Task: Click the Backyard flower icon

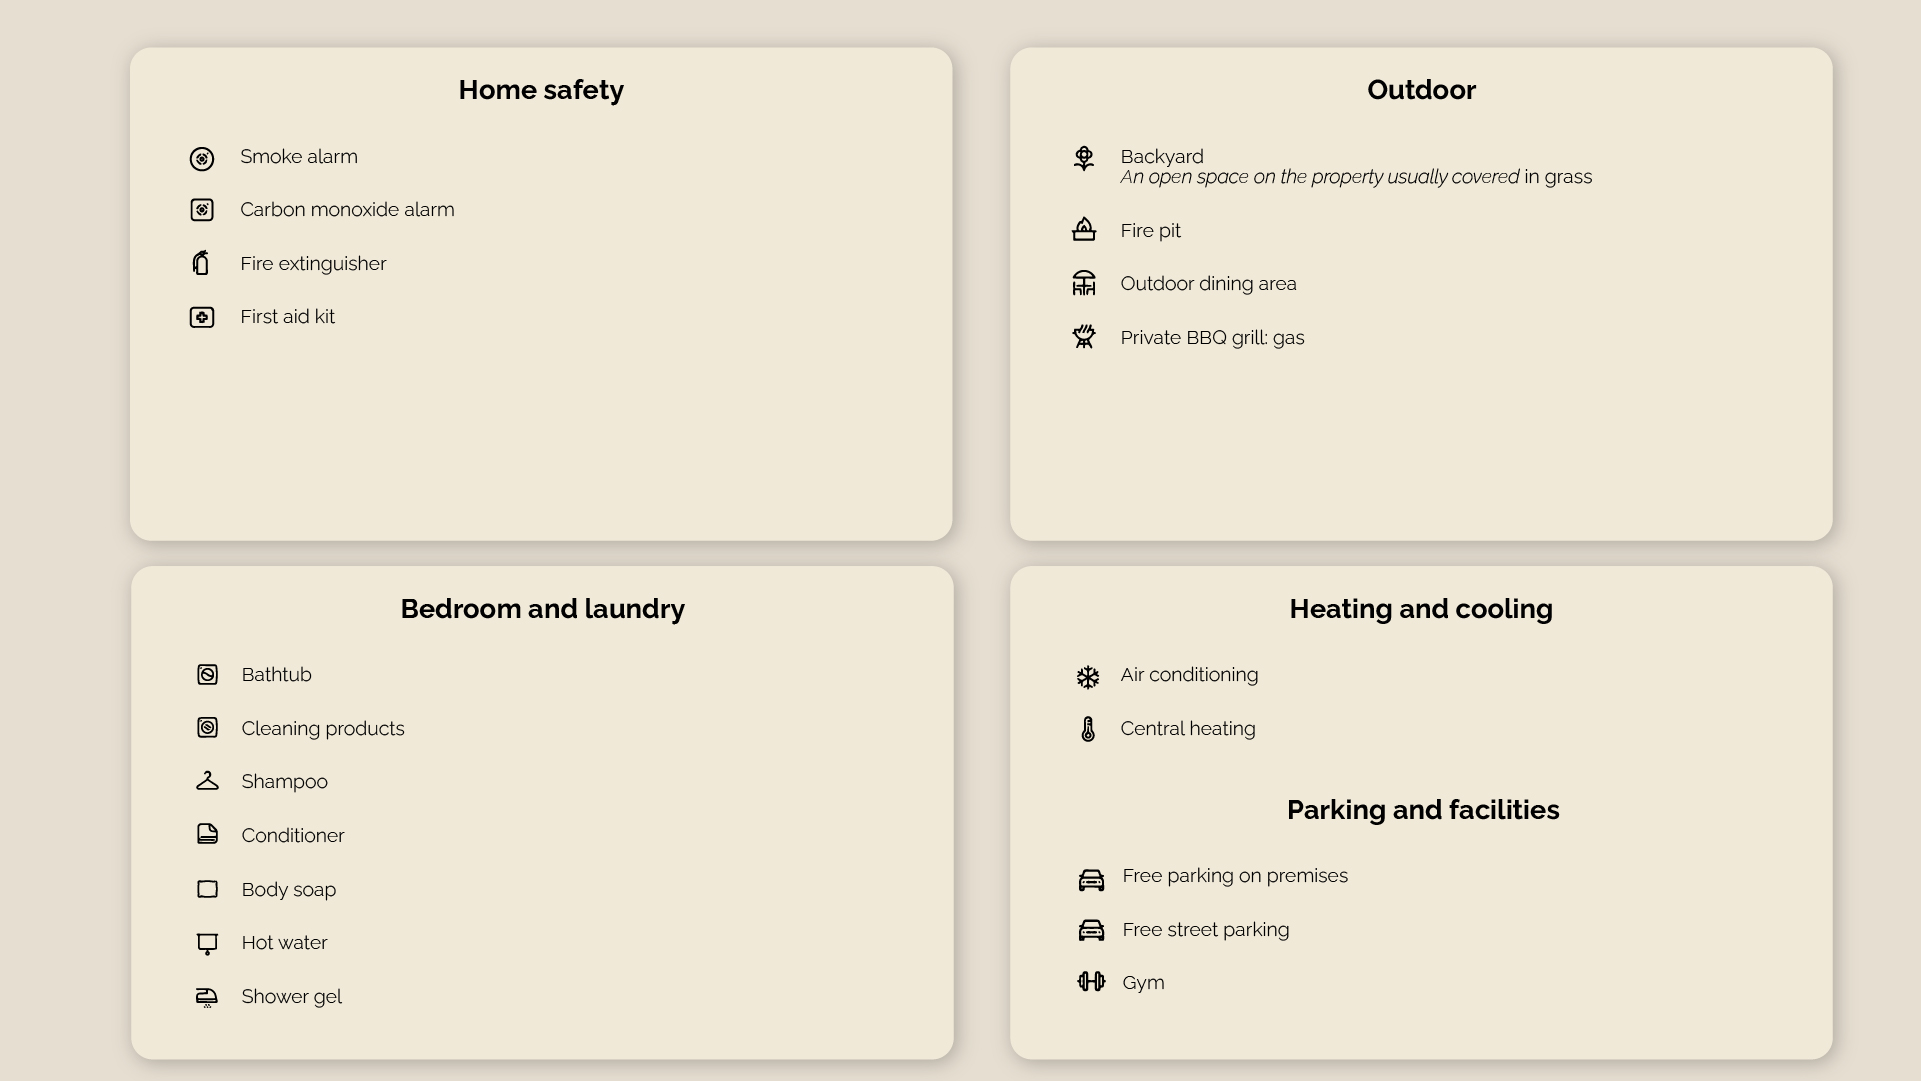Action: tap(1084, 158)
